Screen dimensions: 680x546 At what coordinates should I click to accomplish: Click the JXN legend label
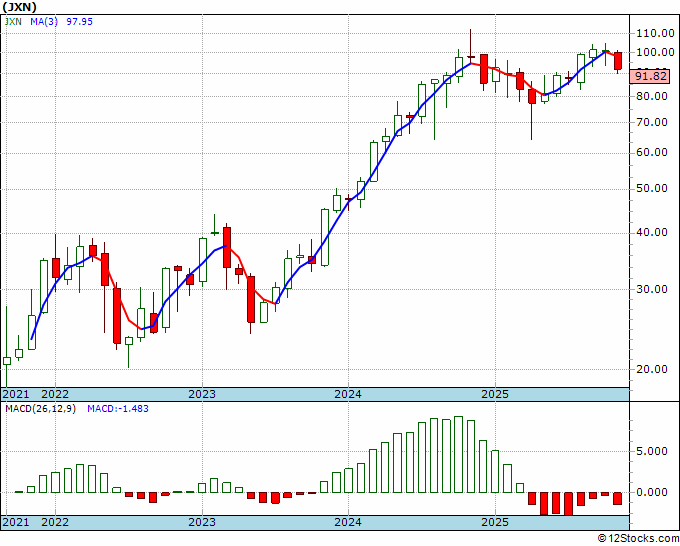pos(13,22)
